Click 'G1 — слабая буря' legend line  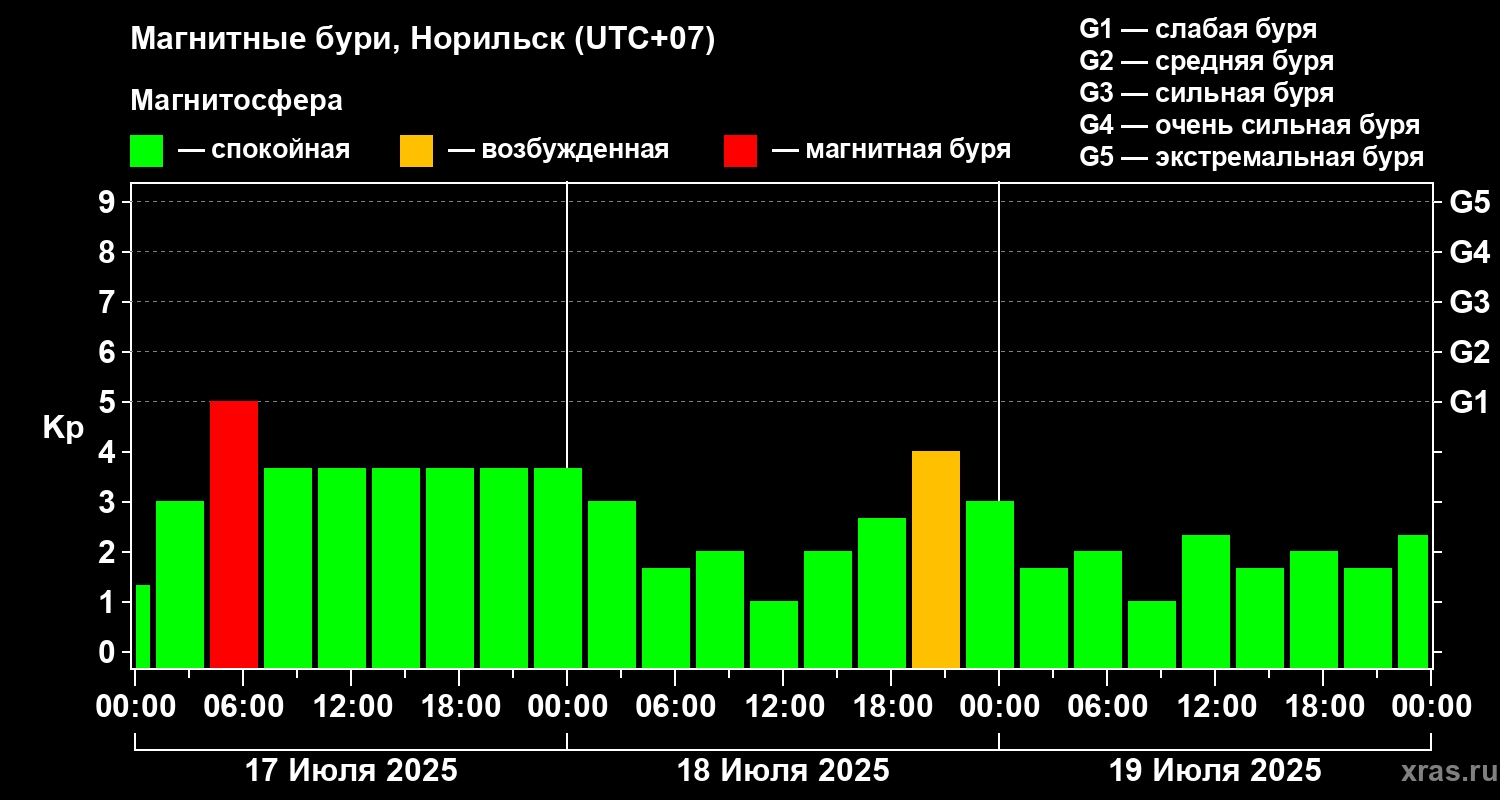1198,29
